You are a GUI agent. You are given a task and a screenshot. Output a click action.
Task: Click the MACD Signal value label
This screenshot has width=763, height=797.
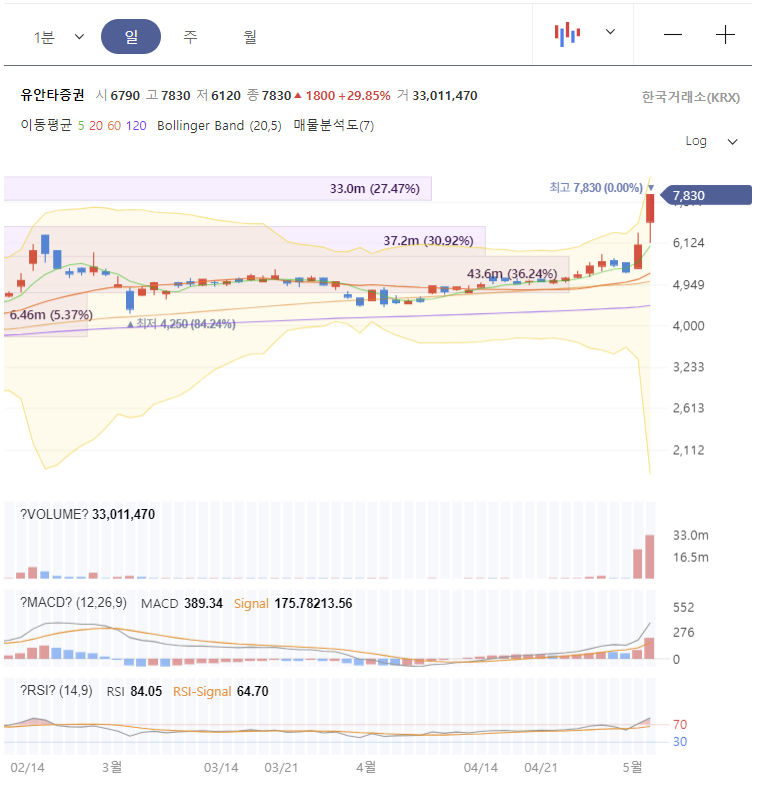293,603
